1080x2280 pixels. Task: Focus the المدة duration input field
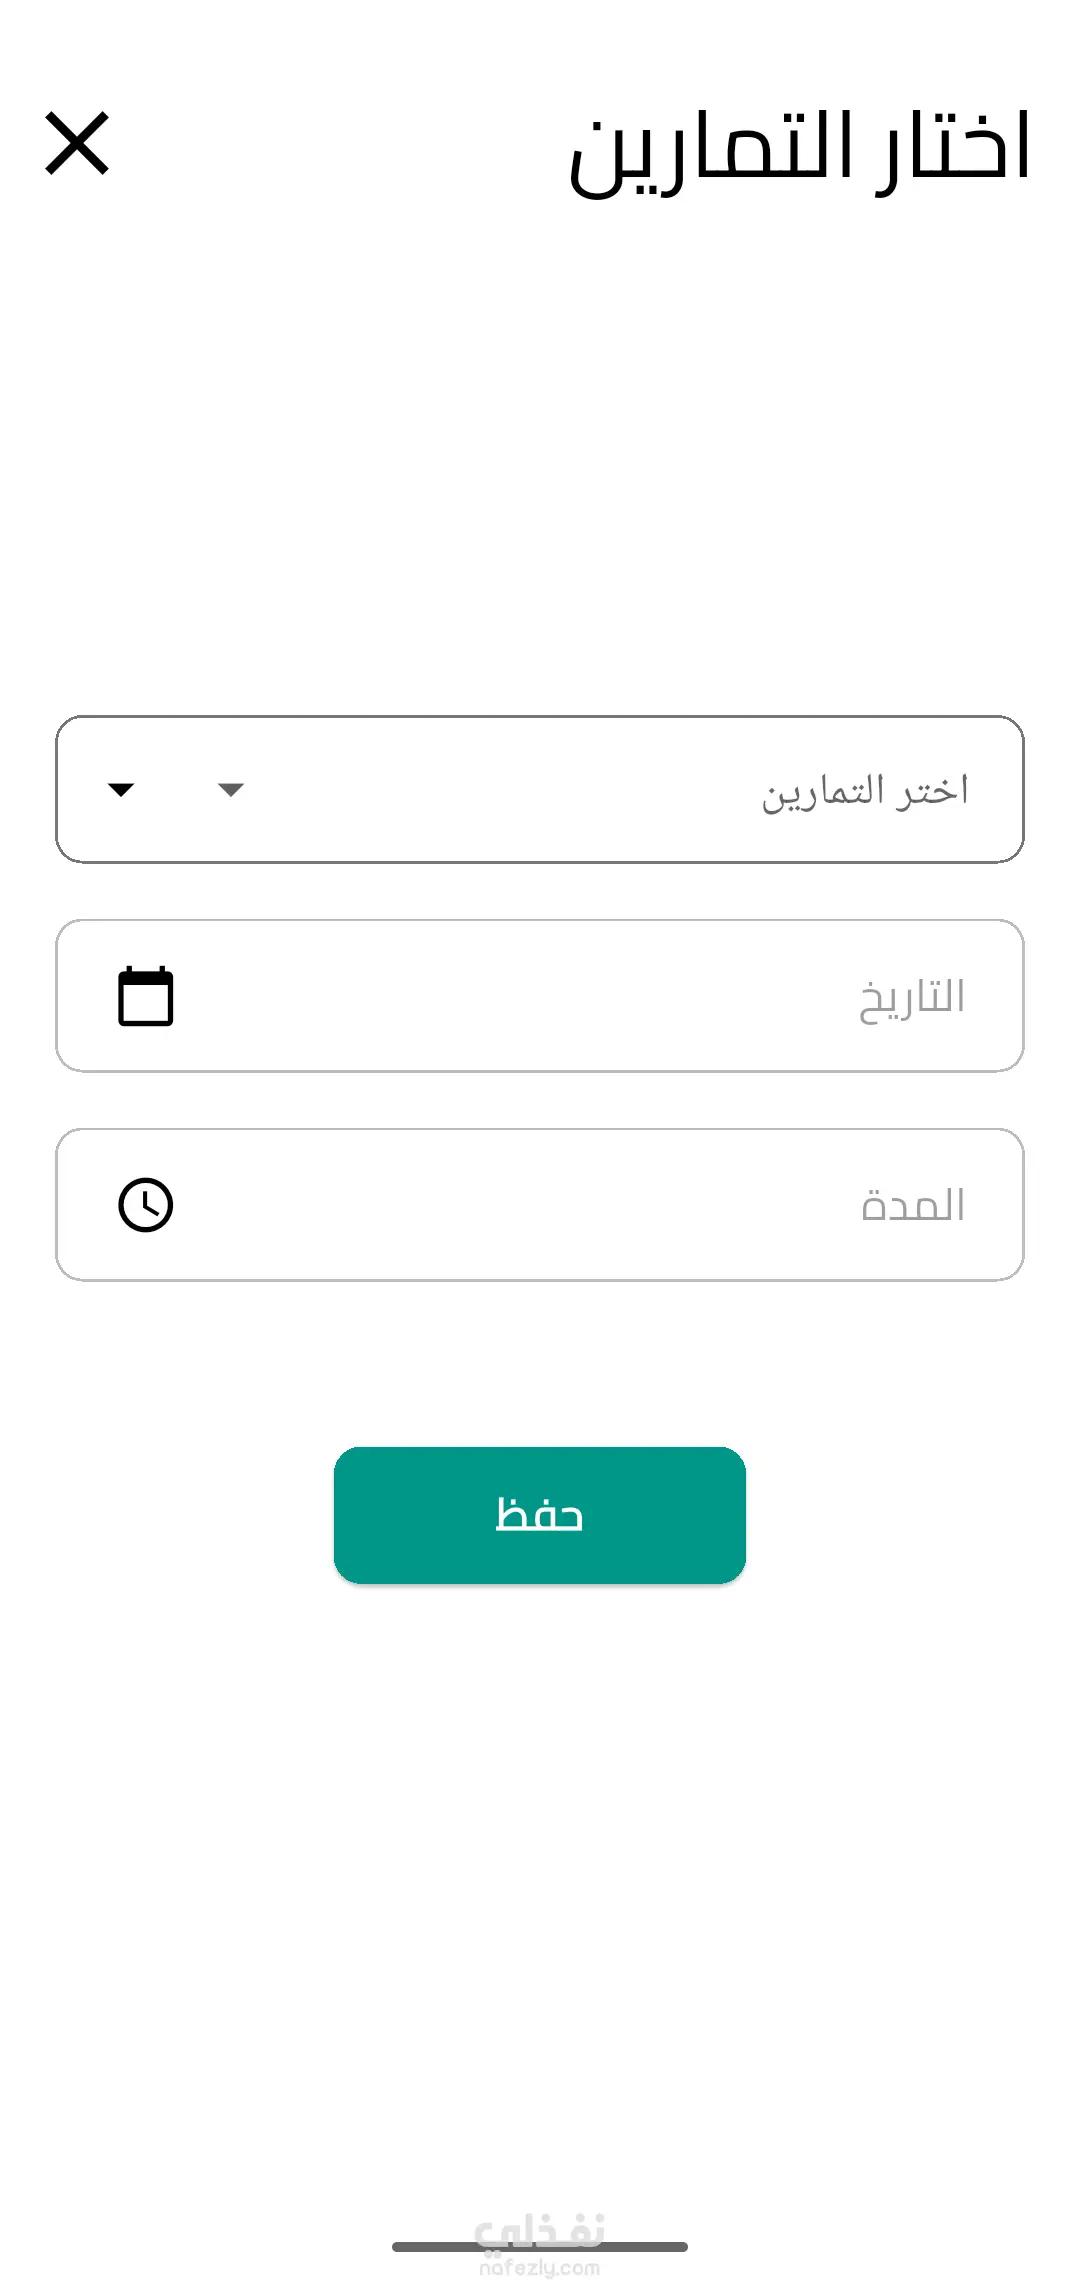point(540,1205)
